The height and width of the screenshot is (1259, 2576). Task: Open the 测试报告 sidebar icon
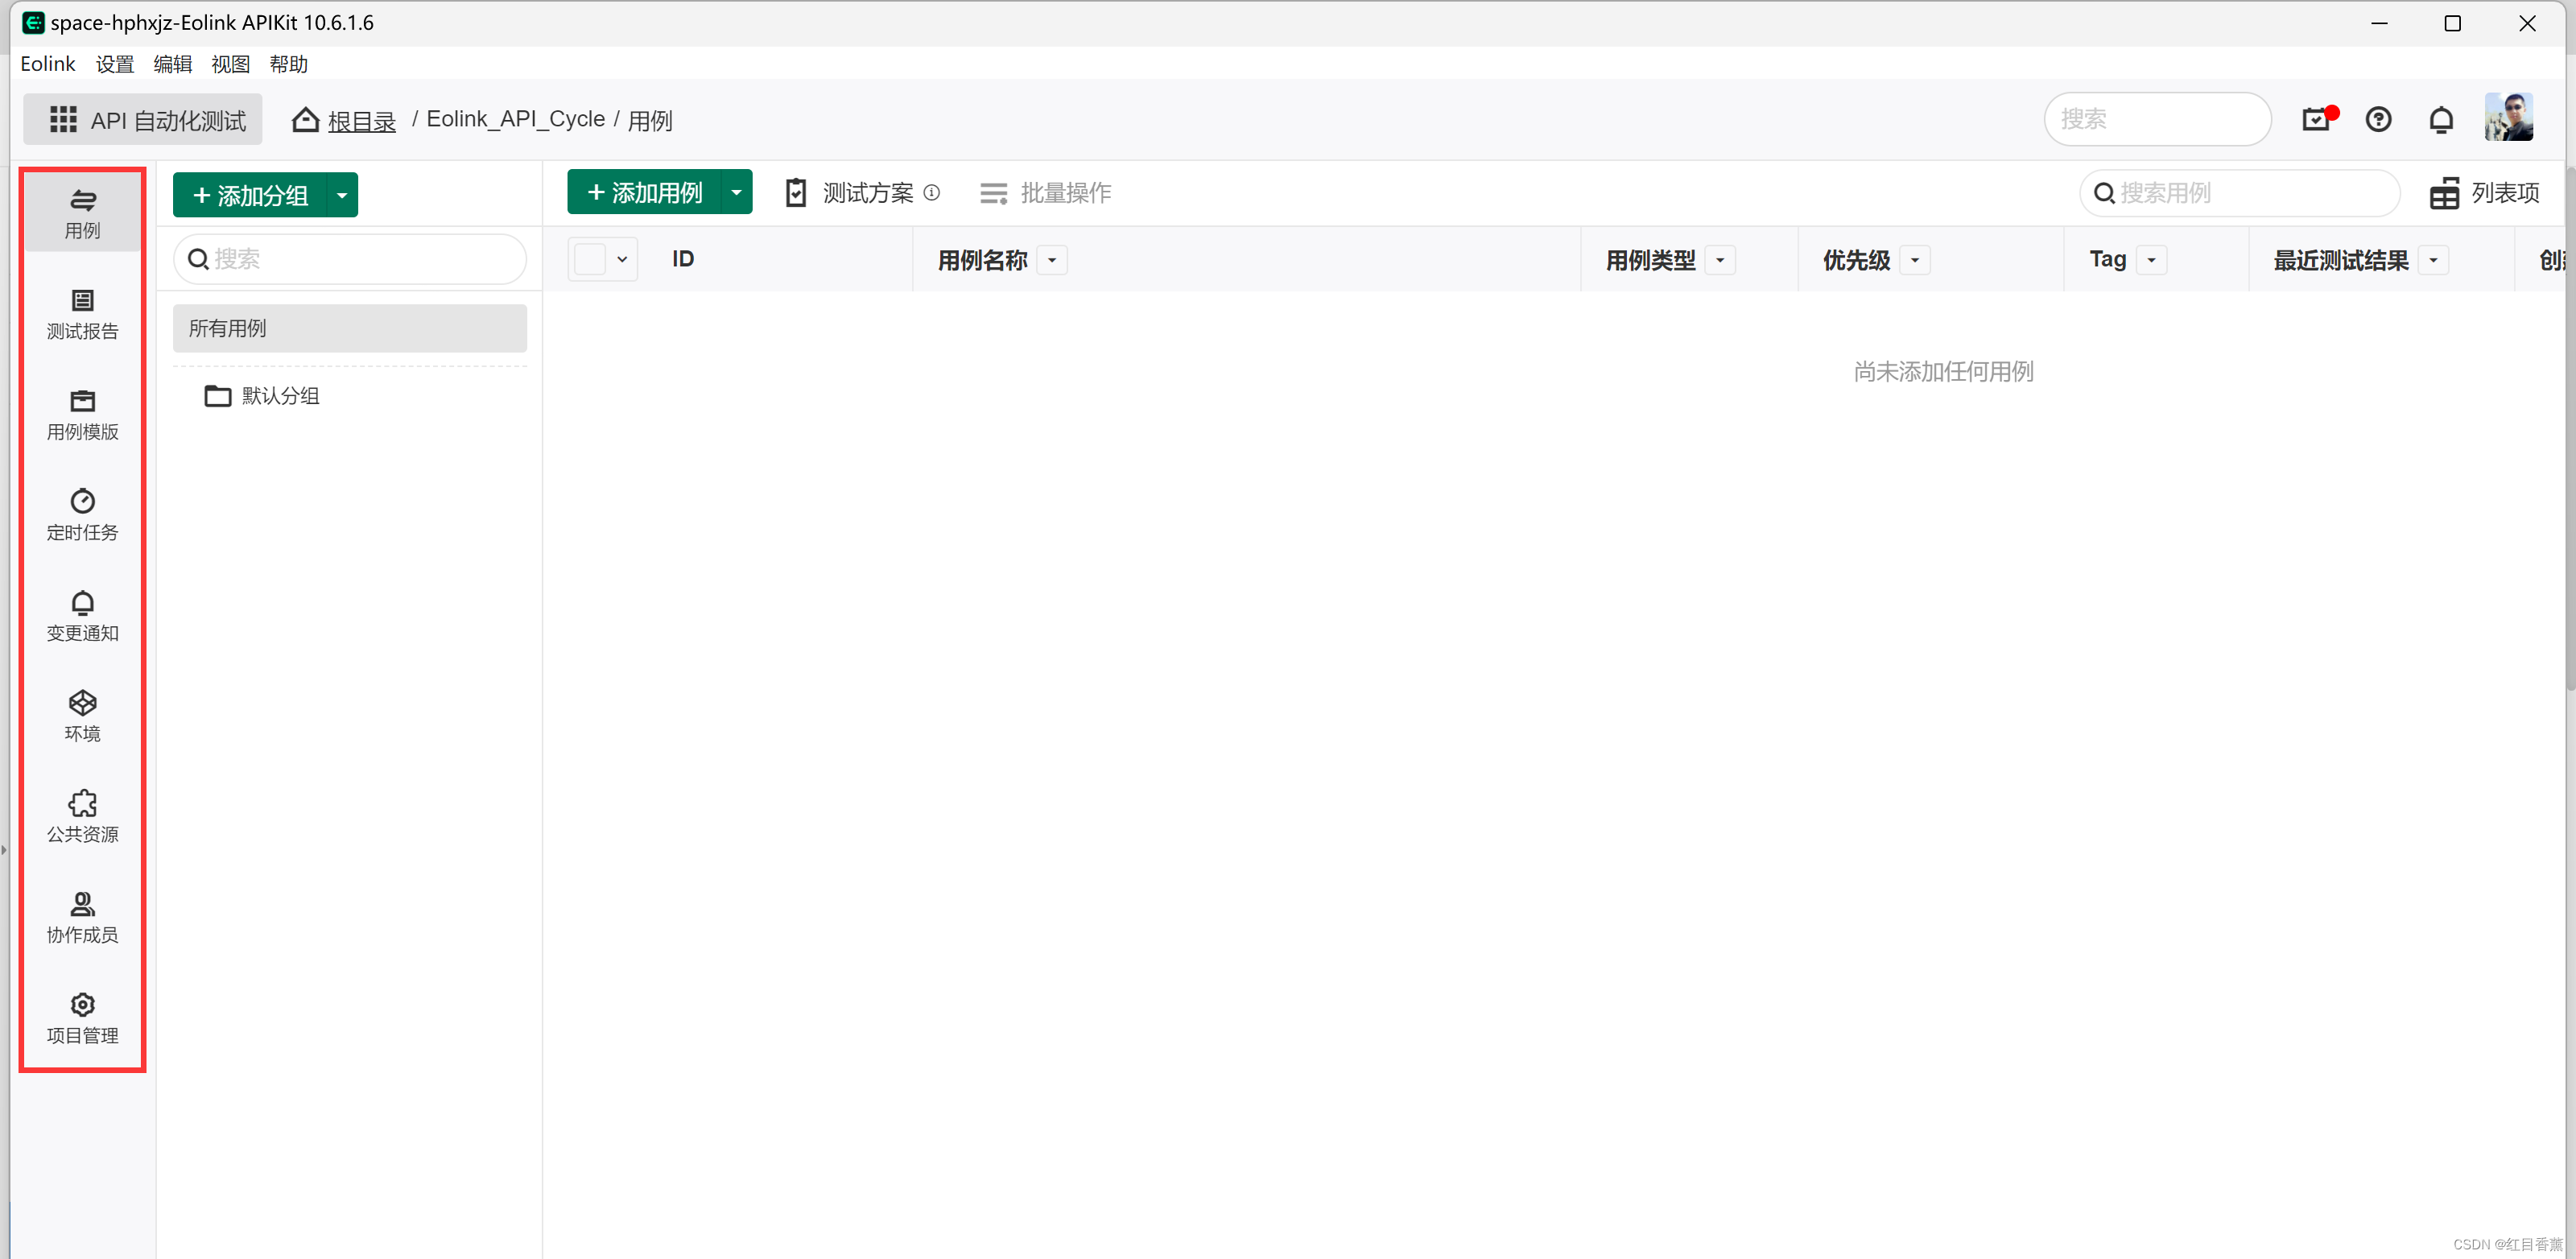82,314
